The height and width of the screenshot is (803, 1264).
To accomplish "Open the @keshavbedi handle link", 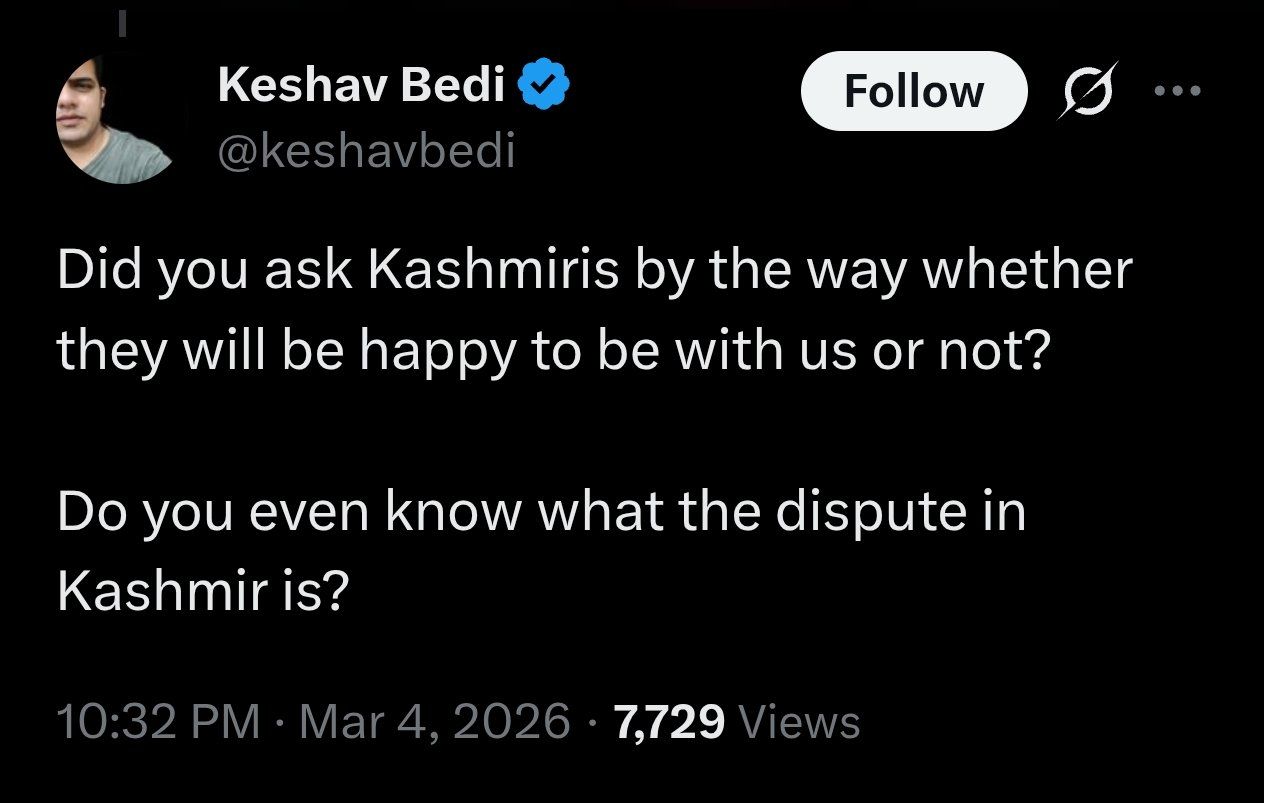I will [366, 151].
